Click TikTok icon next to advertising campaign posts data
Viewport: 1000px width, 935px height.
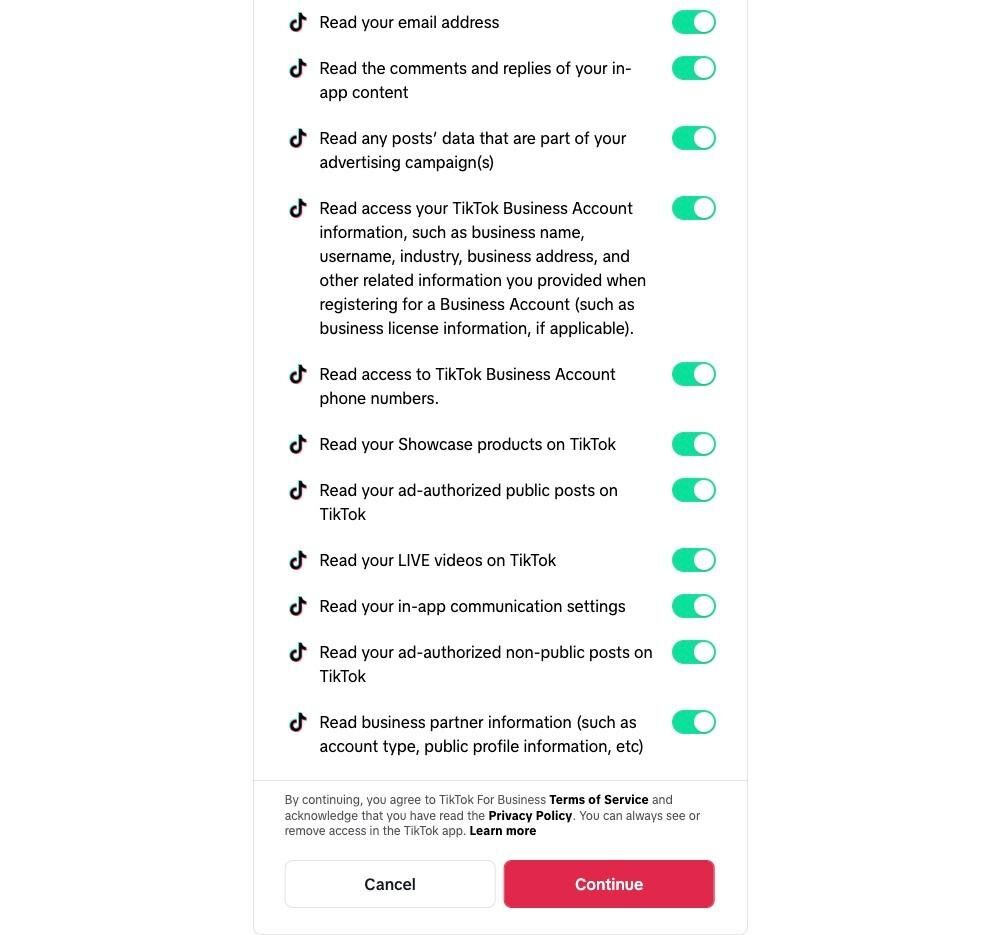298,138
